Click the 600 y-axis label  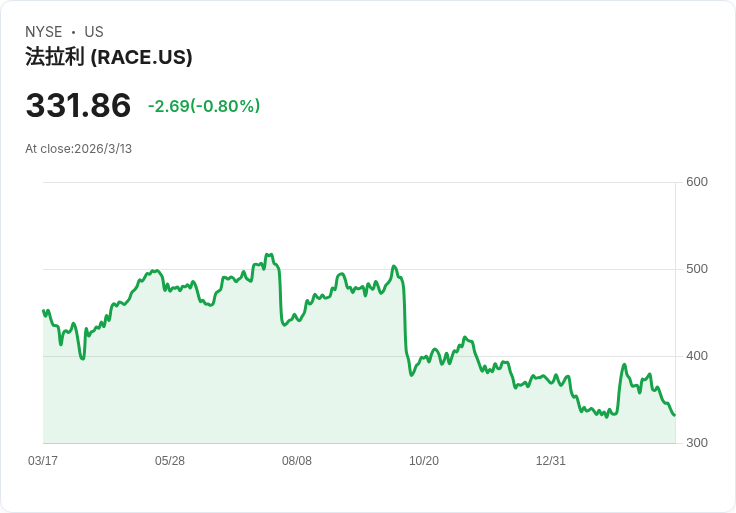[x=697, y=182]
